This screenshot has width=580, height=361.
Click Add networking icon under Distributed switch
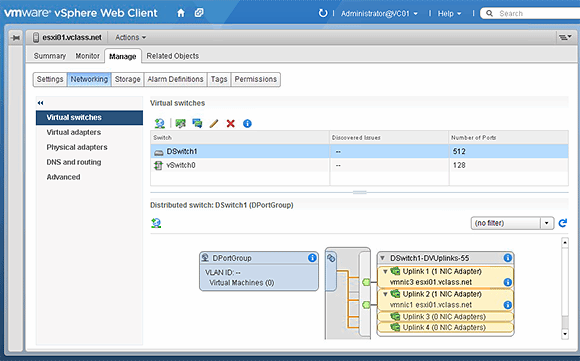pyautogui.click(x=156, y=223)
